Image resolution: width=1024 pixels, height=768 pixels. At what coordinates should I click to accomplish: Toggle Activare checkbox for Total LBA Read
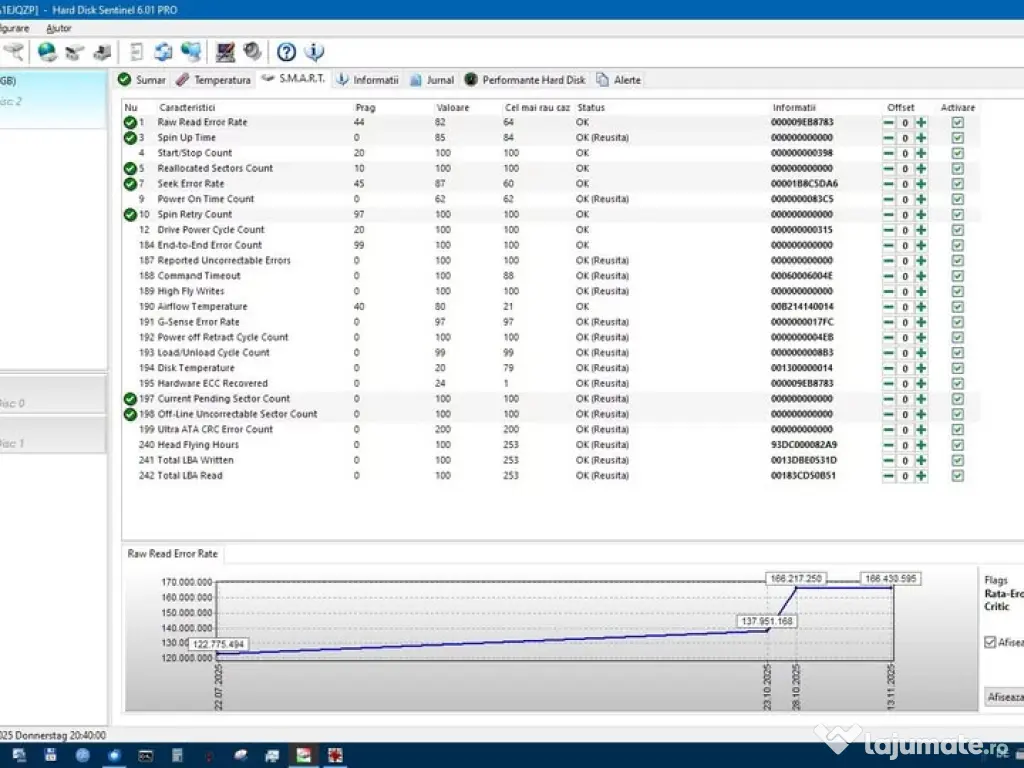[958, 476]
